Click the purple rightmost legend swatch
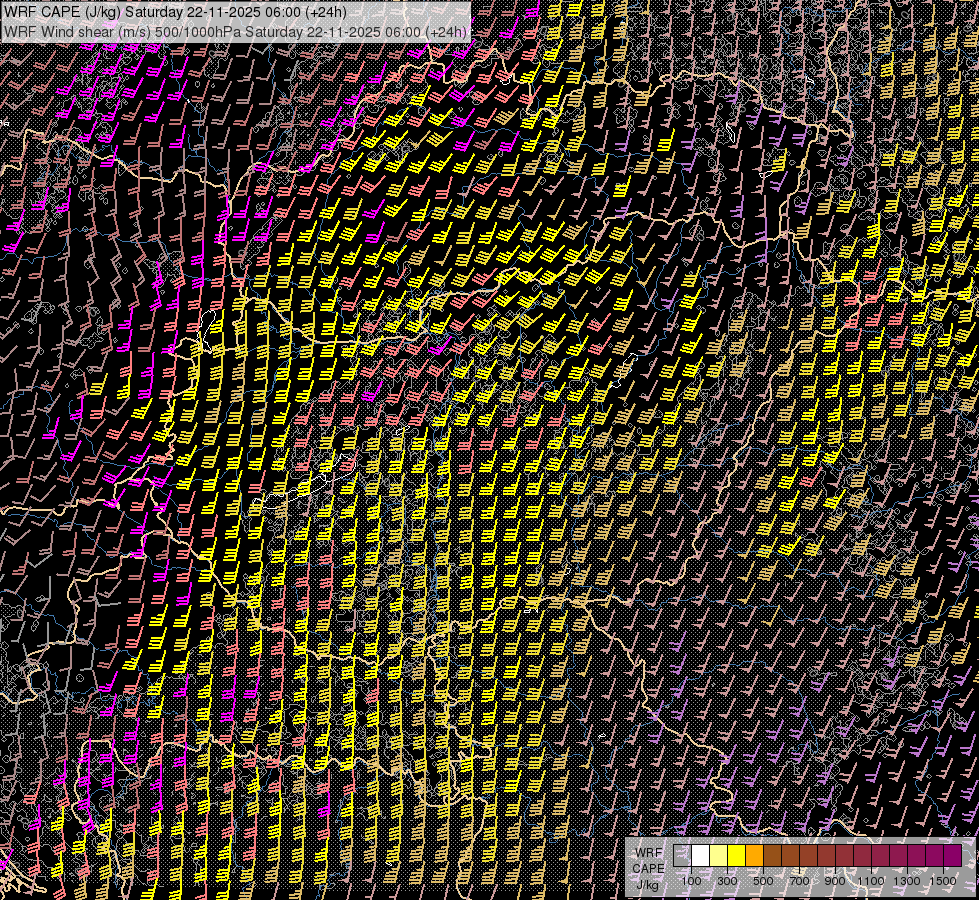This screenshot has width=979, height=900. pos(953,855)
